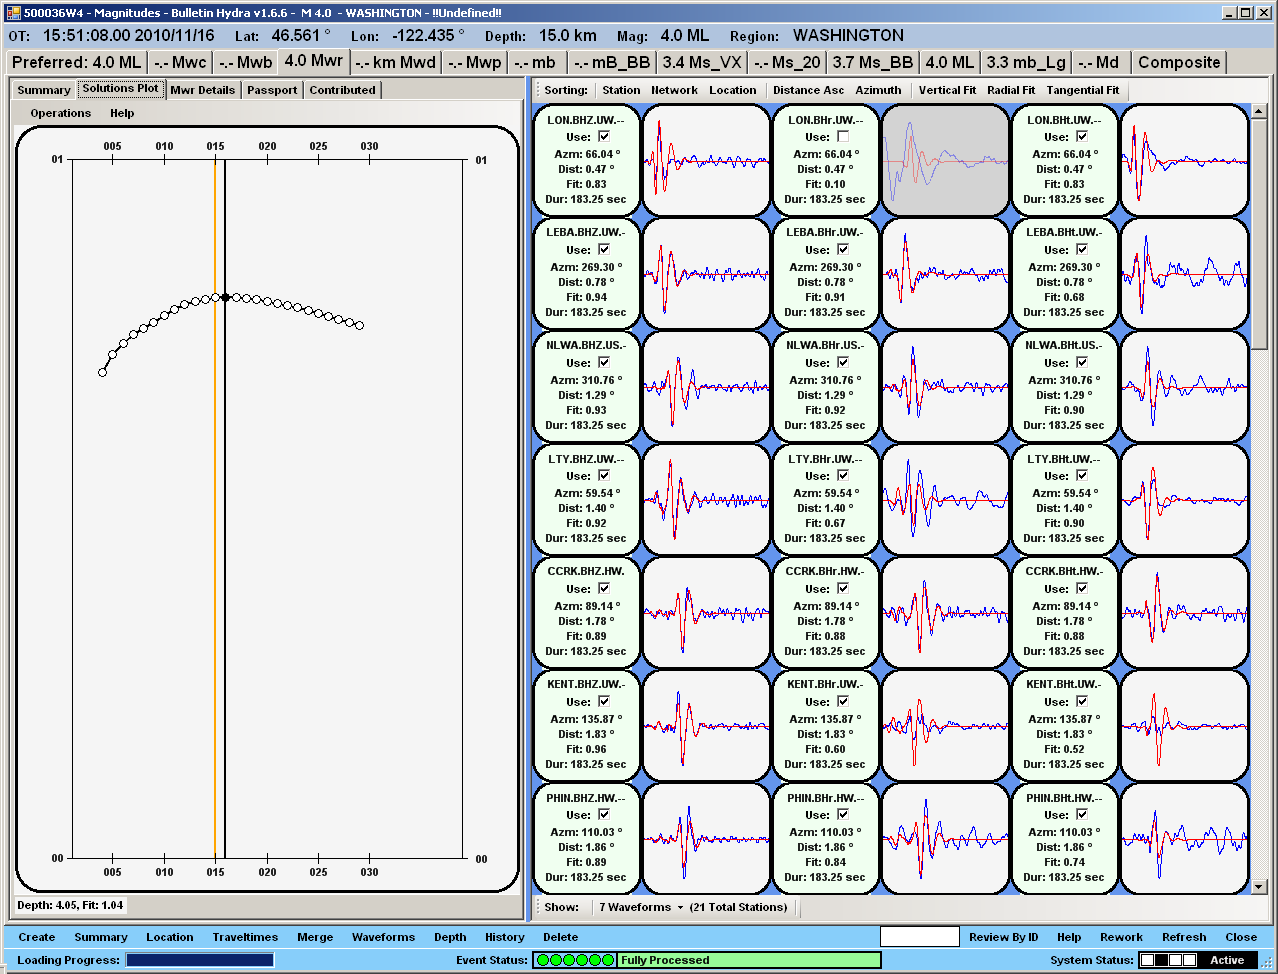Click the System Status indicator boxes
The image size is (1278, 974).
pos(1168,960)
